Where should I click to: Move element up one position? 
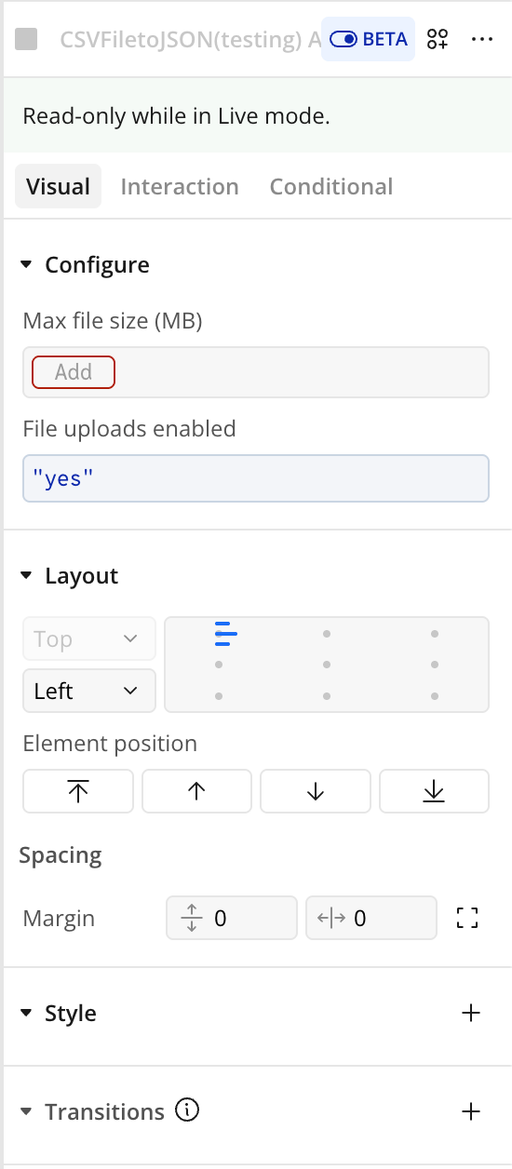click(x=197, y=791)
